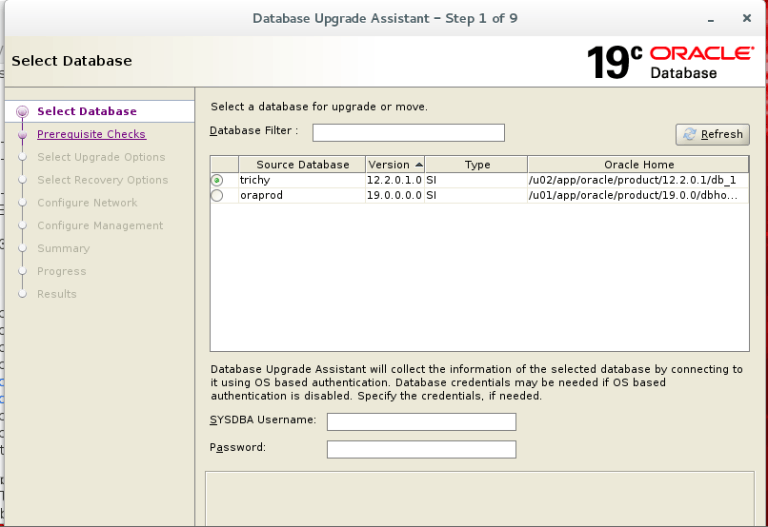Click the Password input field
768x527 pixels.
[421, 449]
